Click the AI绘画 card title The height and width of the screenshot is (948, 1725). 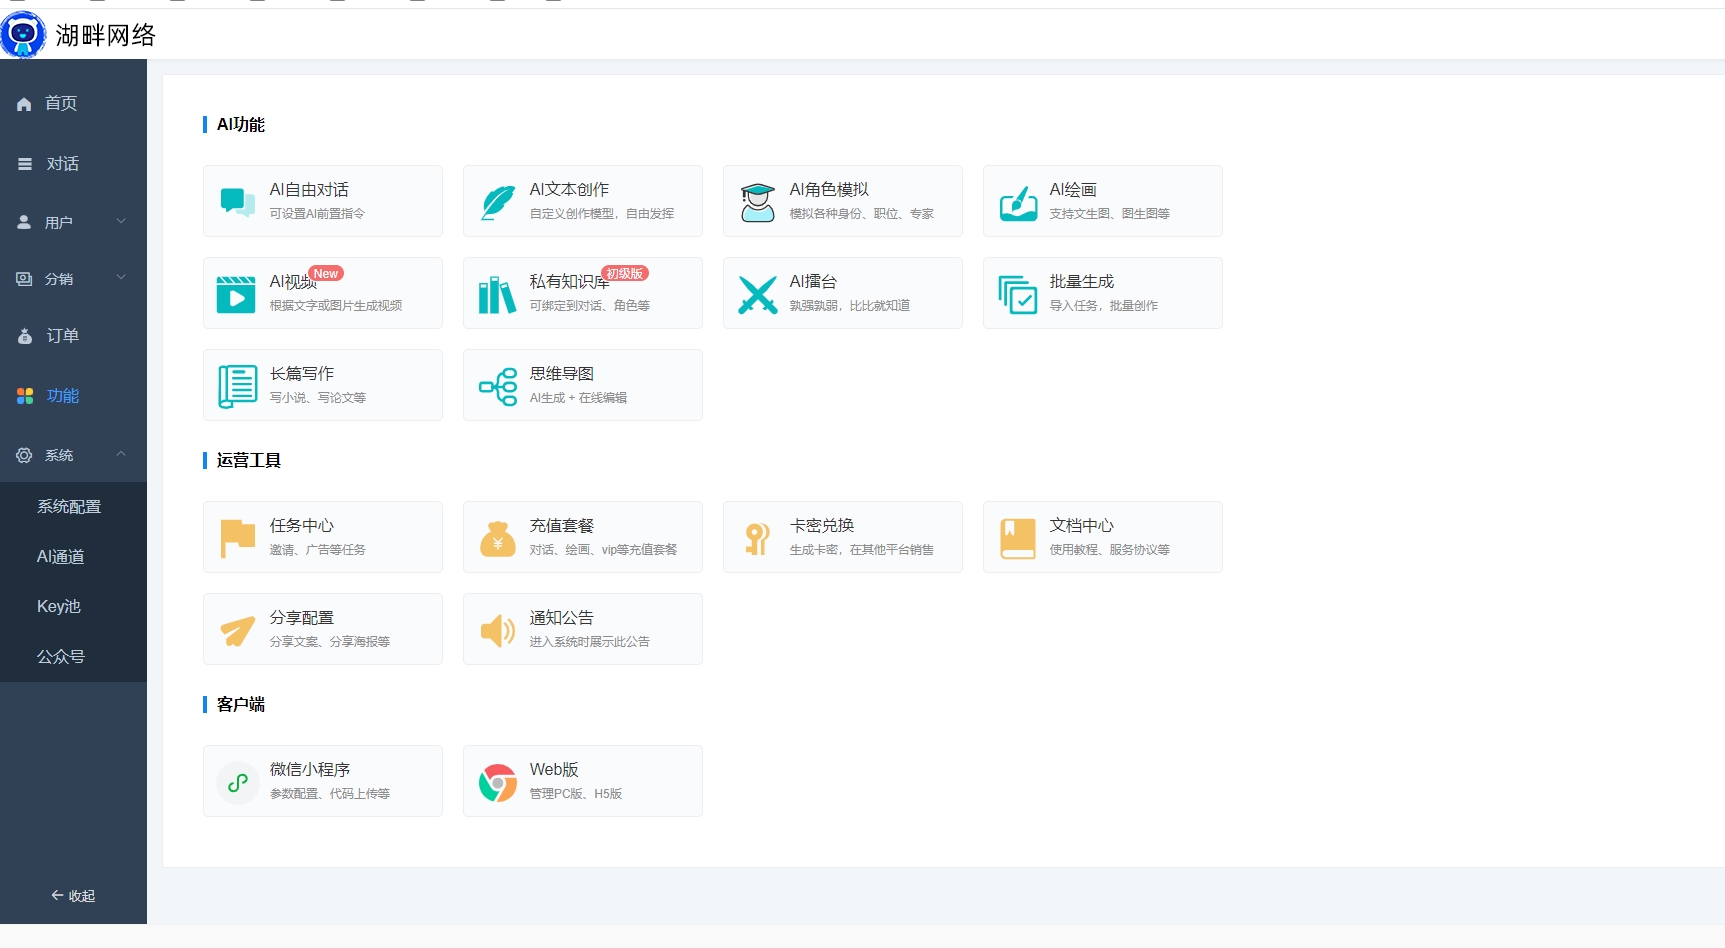coord(1073,190)
